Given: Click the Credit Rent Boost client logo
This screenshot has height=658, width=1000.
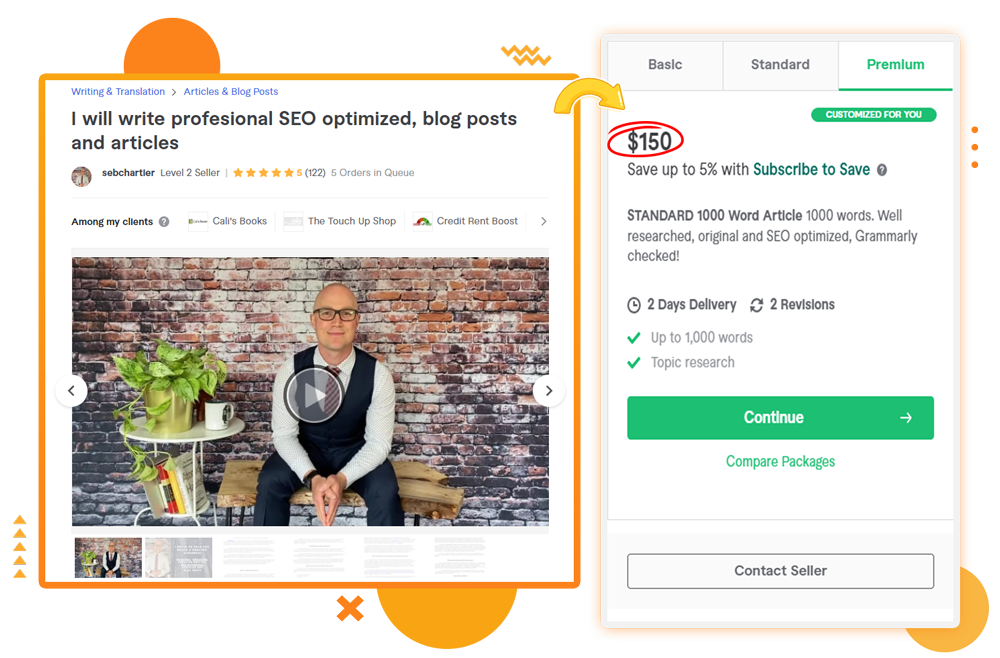Looking at the screenshot, I should [x=422, y=221].
